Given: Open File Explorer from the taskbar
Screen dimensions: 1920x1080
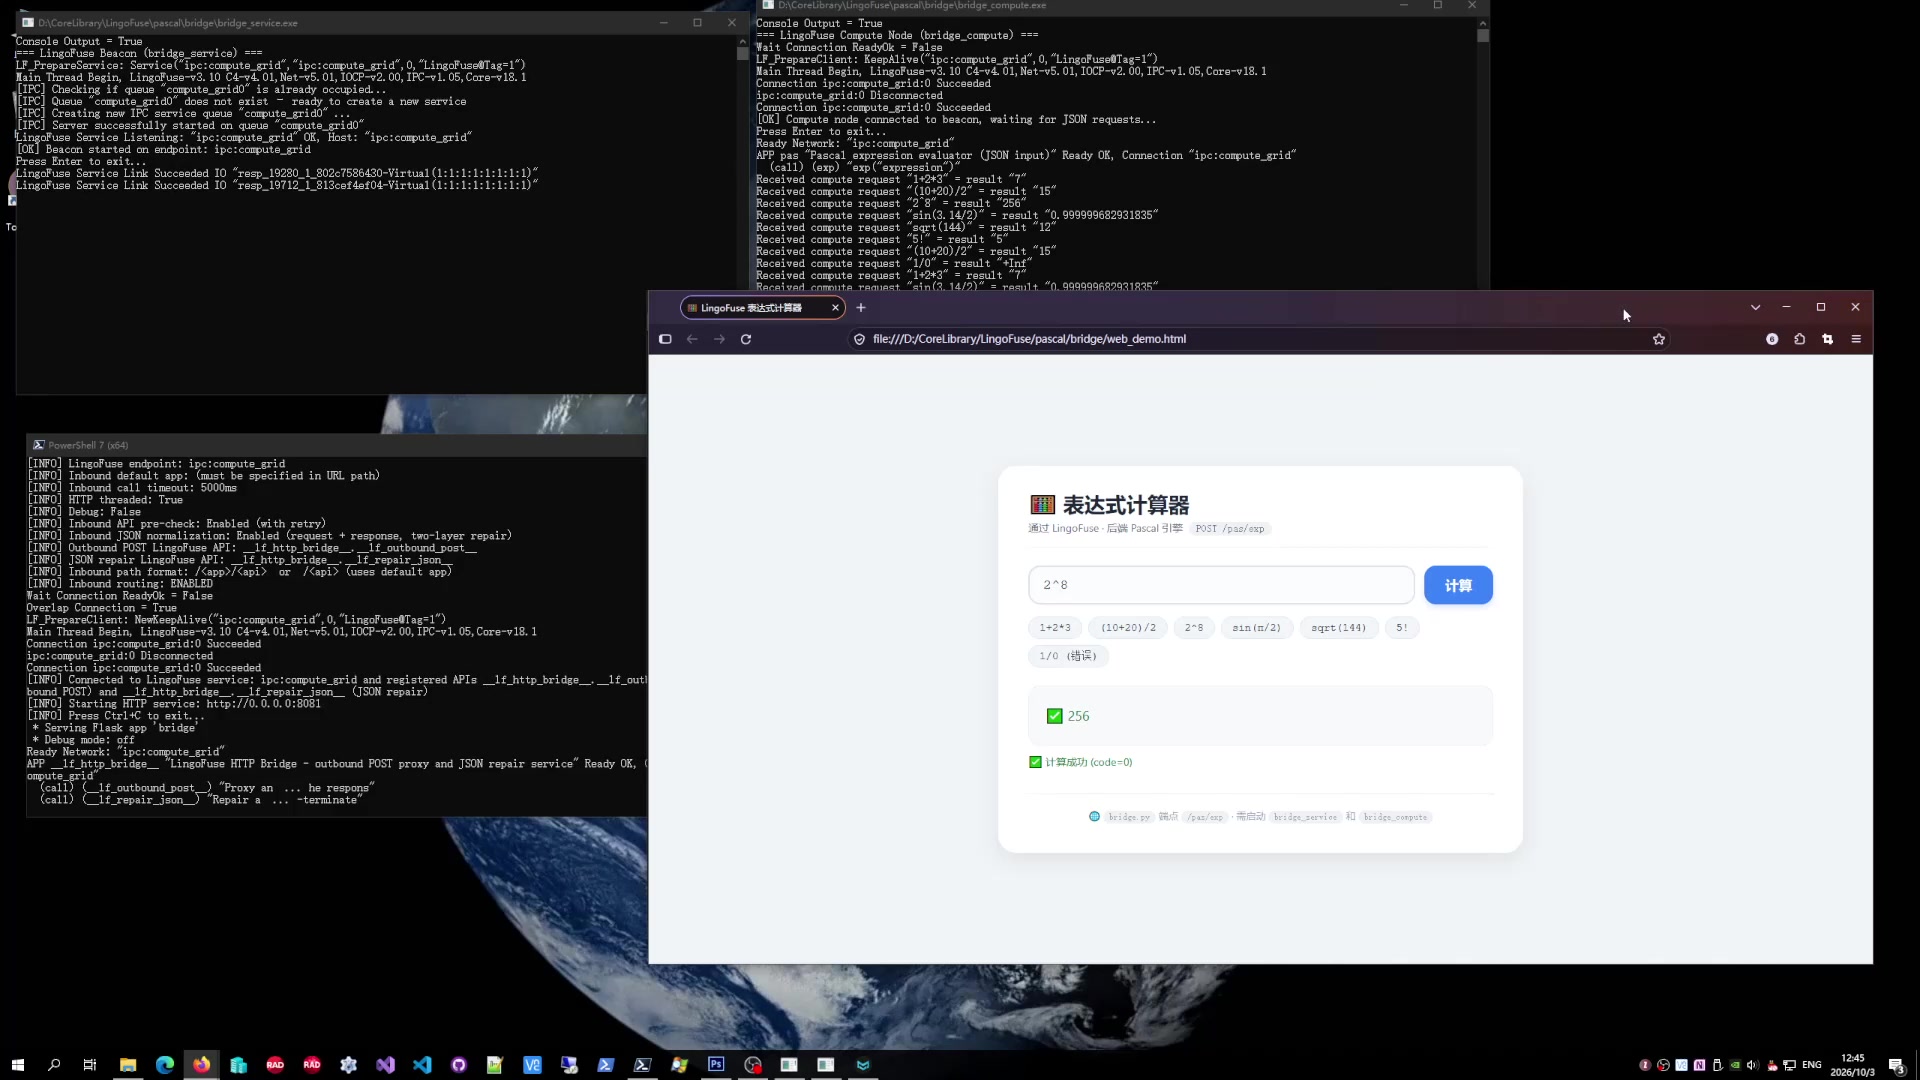Looking at the screenshot, I should coord(128,1065).
